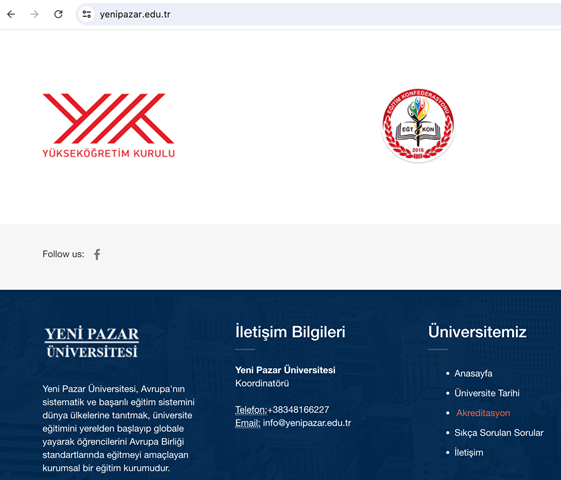
Task: Visit the Facebook page via the f icon
Action: pyautogui.click(x=97, y=254)
